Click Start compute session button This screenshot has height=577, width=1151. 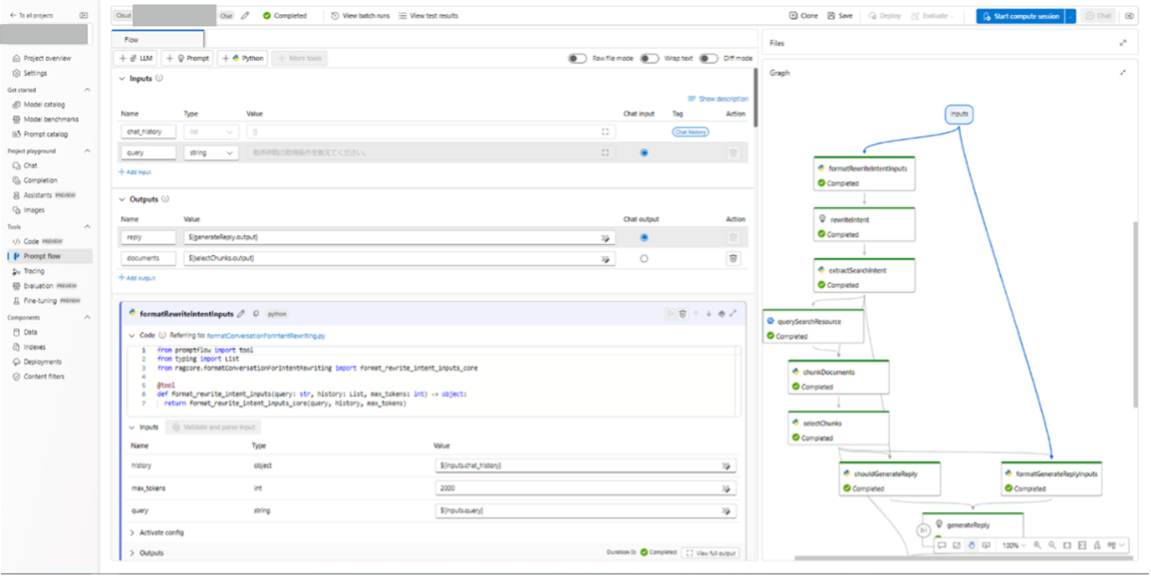coord(1021,15)
